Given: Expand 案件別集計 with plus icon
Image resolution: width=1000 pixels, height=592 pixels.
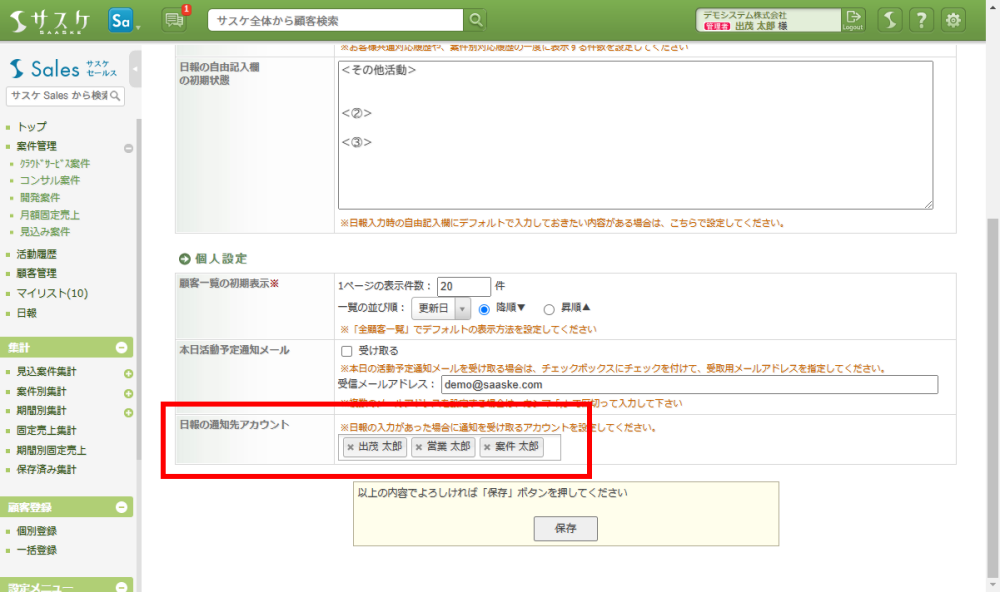Looking at the screenshot, I should click(x=128, y=394).
